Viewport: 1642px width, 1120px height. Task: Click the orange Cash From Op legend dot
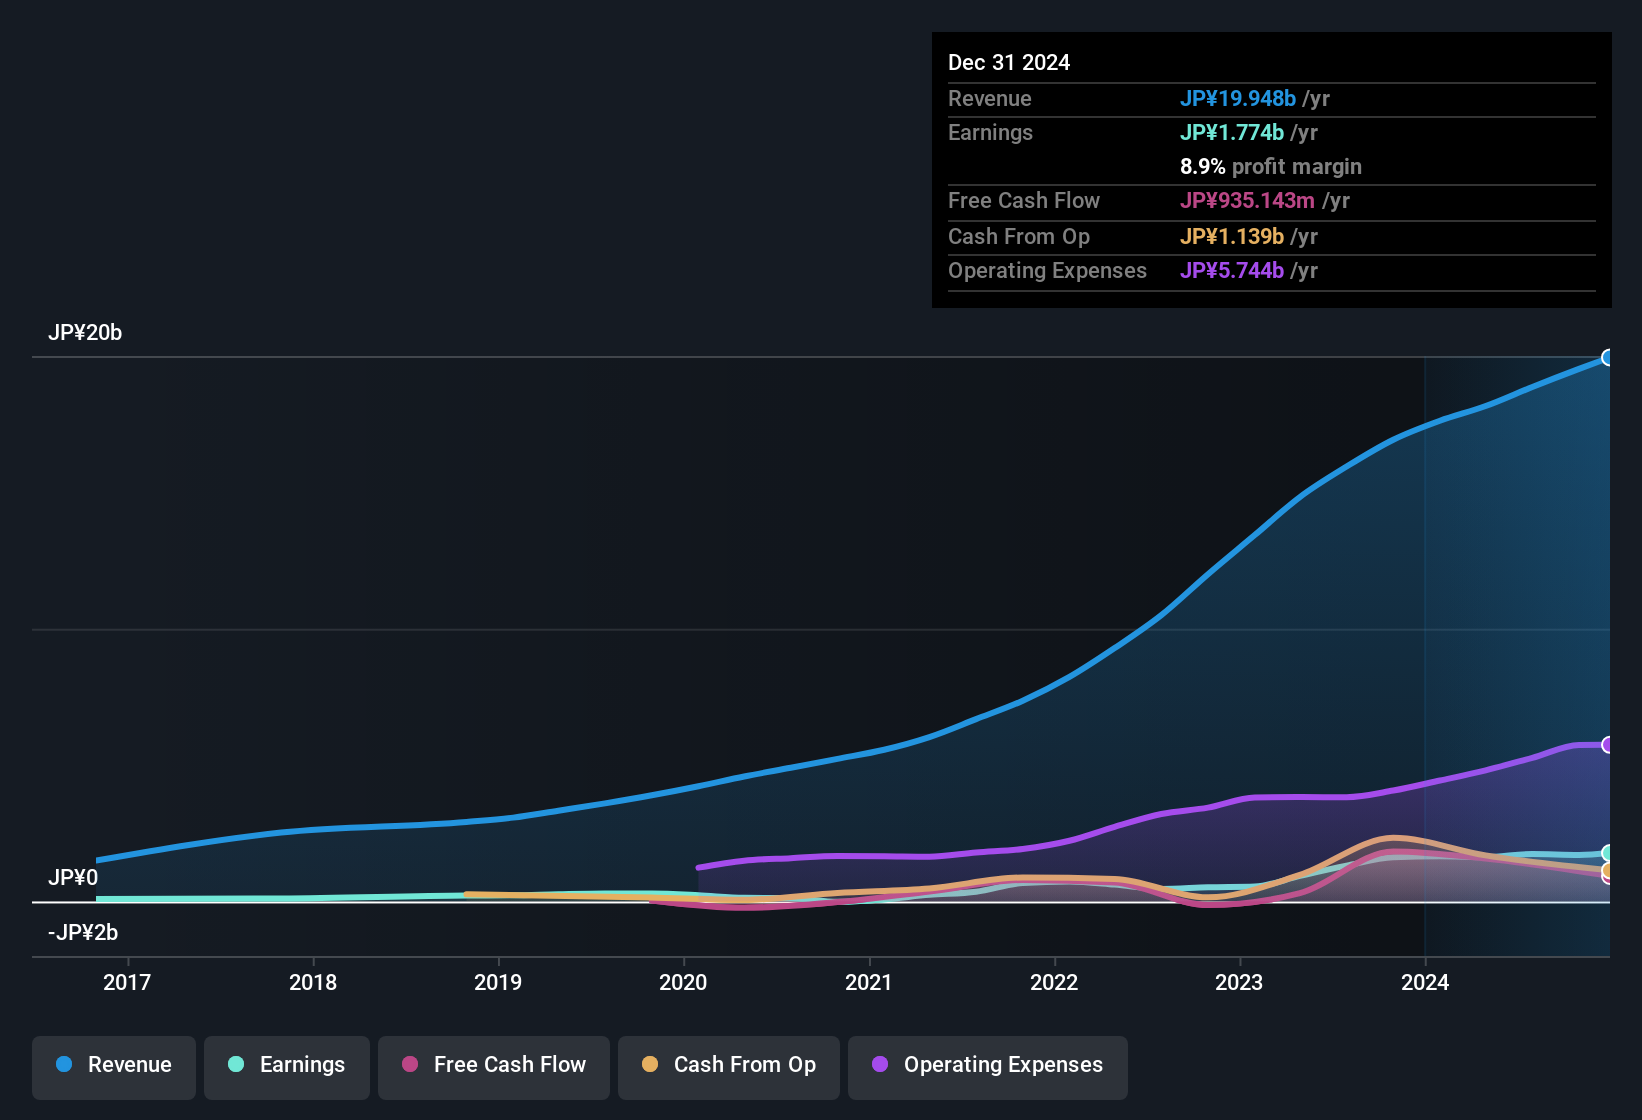[650, 1065]
